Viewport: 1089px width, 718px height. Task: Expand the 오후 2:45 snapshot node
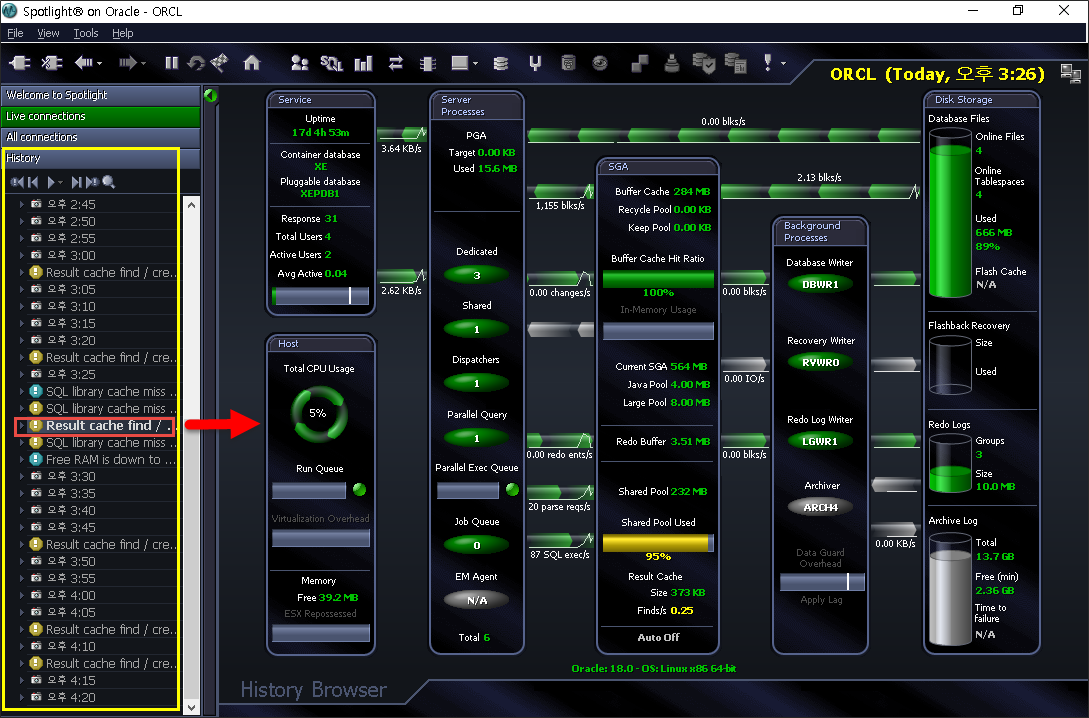[x=22, y=204]
